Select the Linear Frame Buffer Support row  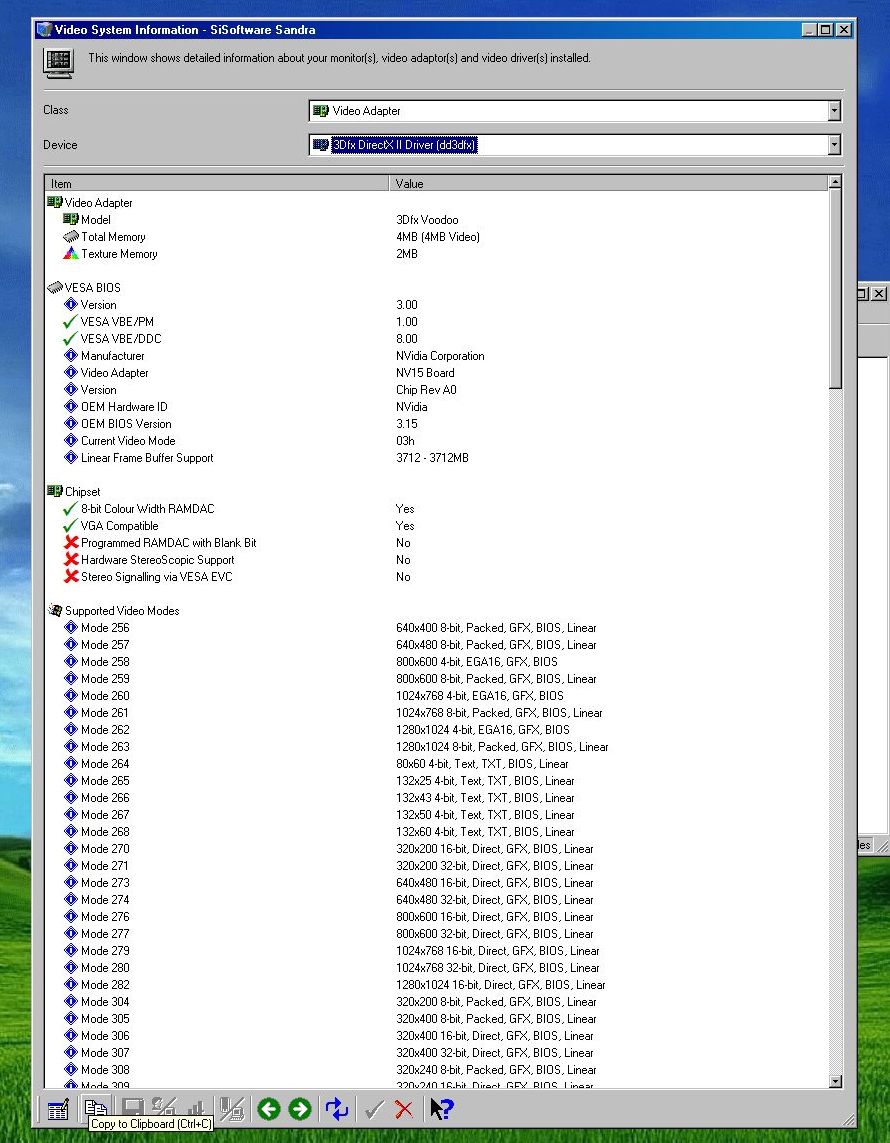coord(436,458)
